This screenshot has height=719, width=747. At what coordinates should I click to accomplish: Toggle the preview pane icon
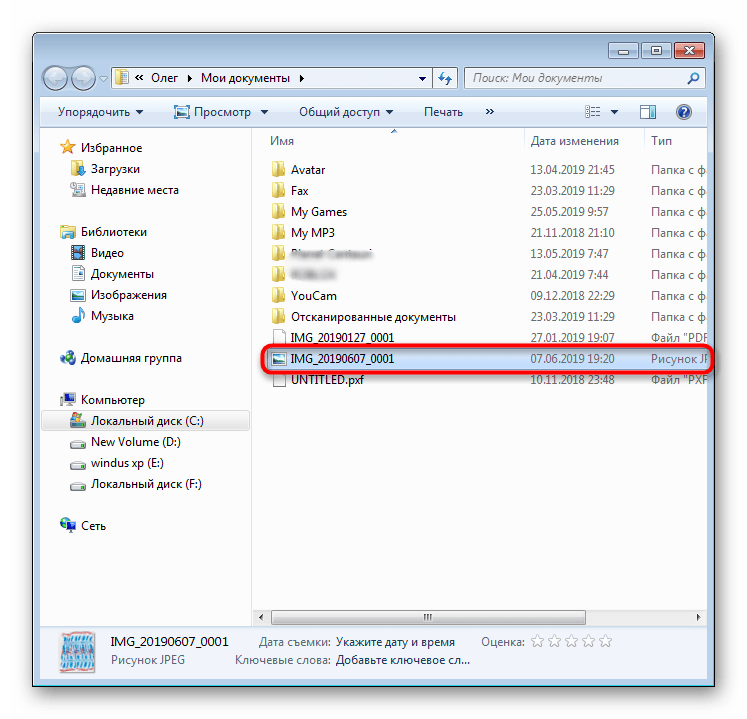(x=647, y=112)
